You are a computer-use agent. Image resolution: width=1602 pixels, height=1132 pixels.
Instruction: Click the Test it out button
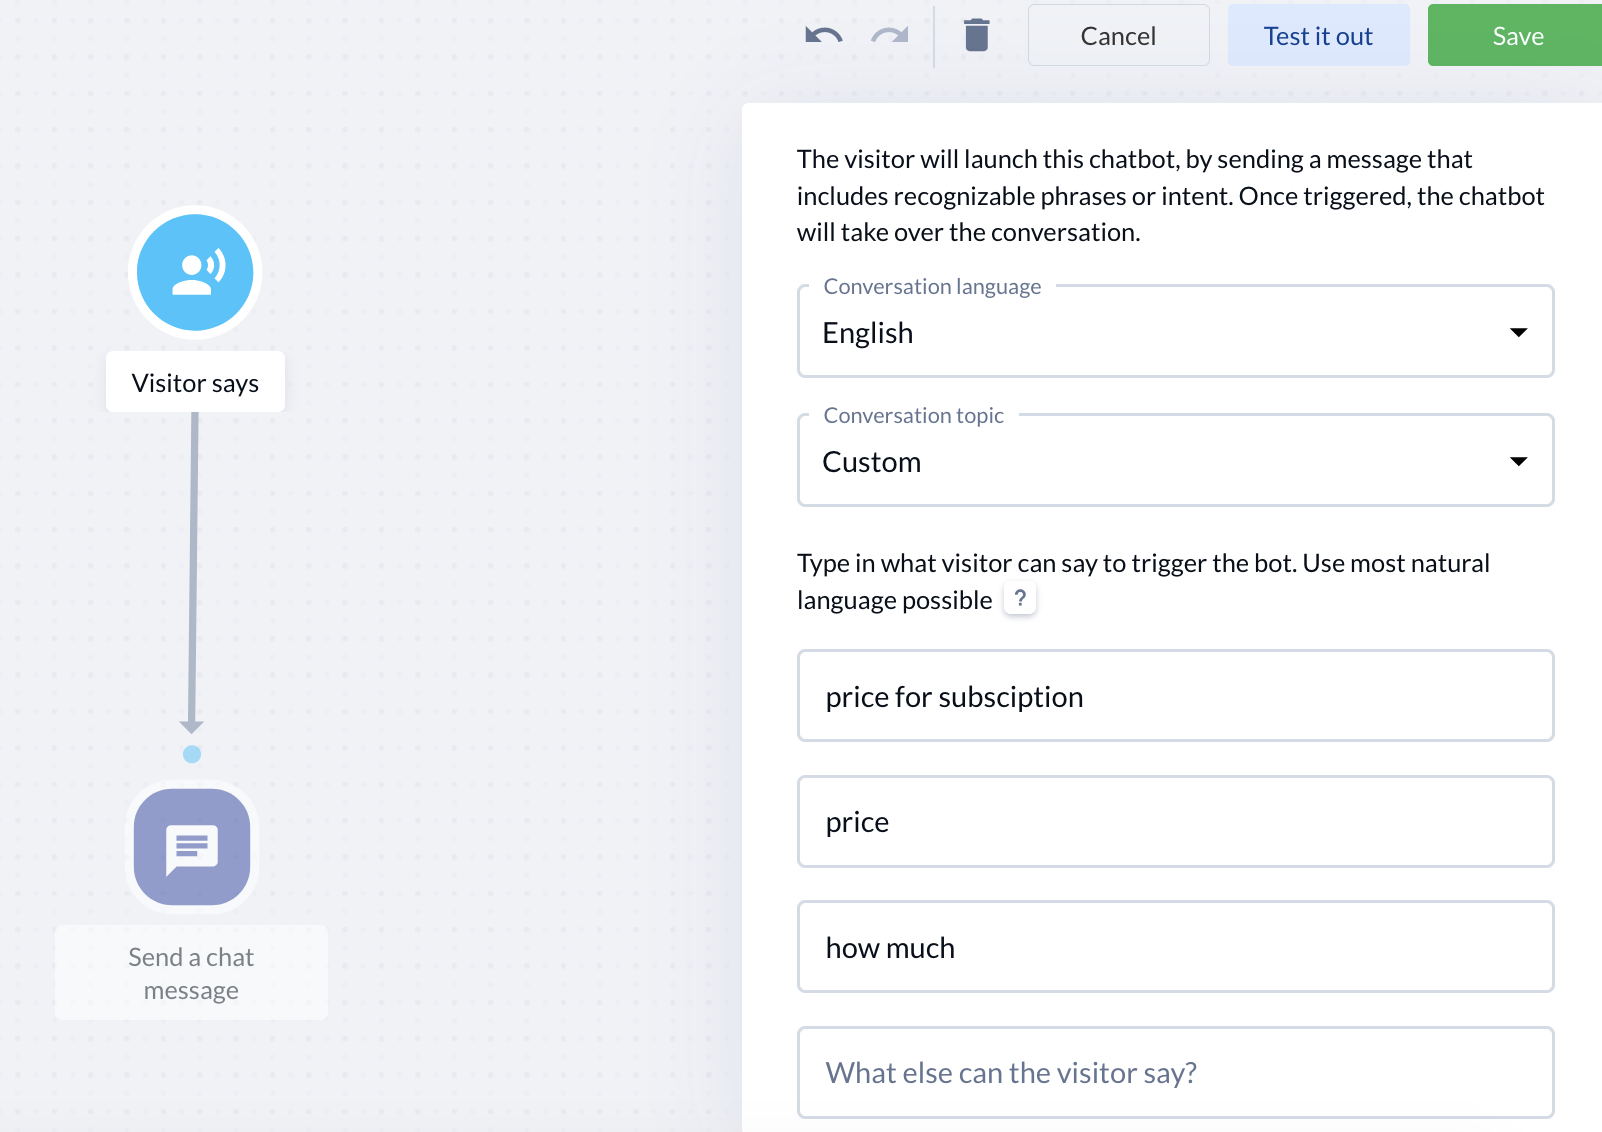point(1318,36)
